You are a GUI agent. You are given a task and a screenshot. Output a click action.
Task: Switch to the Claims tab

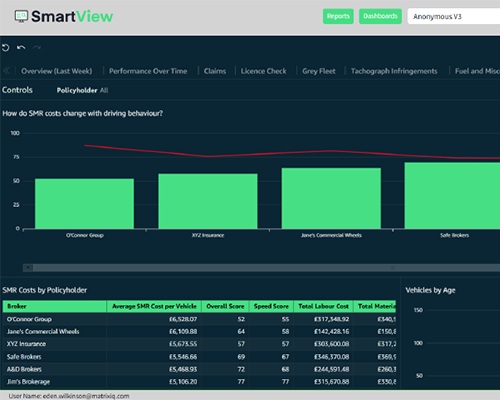click(x=215, y=71)
